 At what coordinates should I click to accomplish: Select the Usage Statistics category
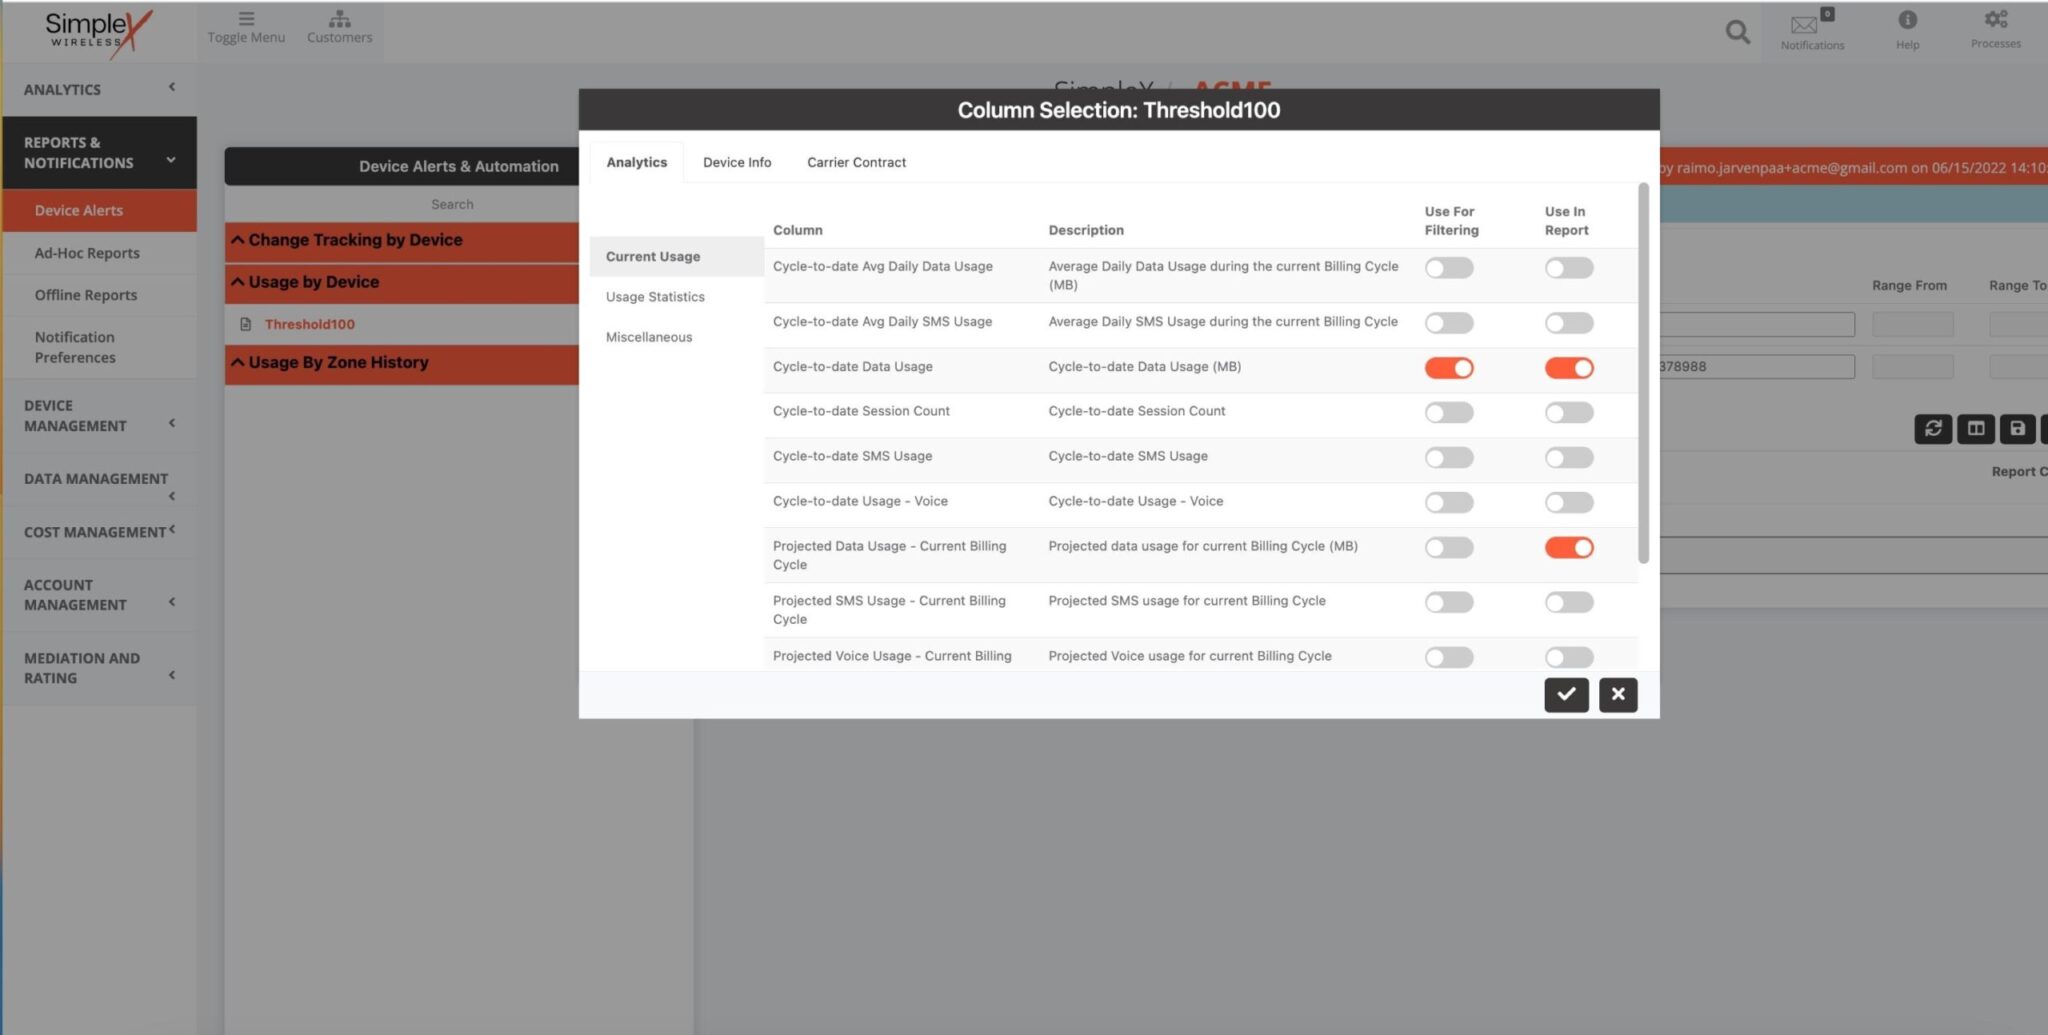(x=655, y=296)
